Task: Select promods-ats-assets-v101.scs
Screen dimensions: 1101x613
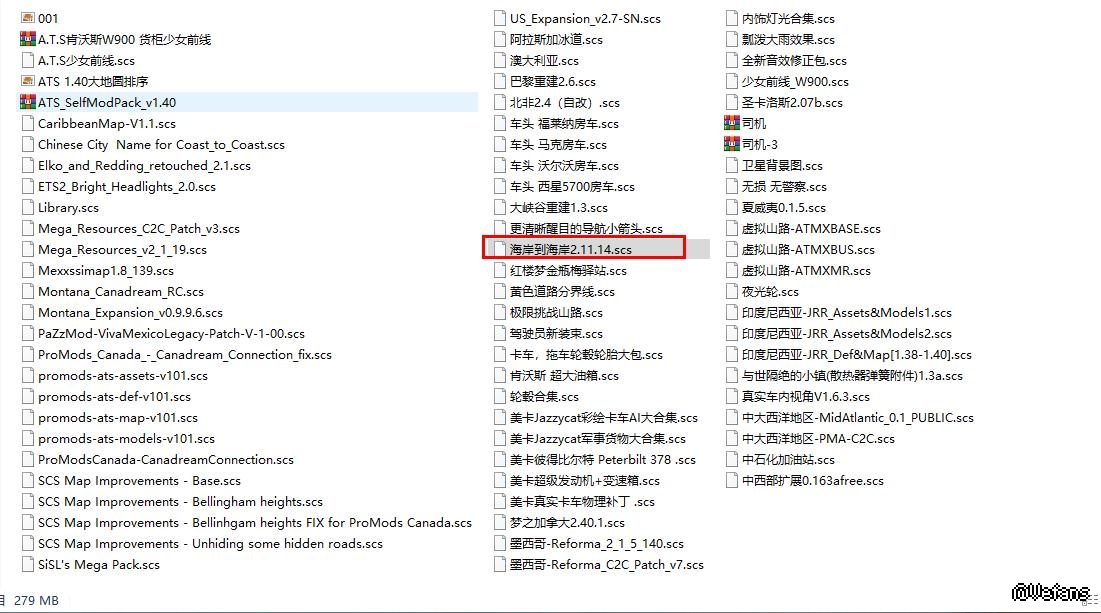Action: [x=123, y=376]
